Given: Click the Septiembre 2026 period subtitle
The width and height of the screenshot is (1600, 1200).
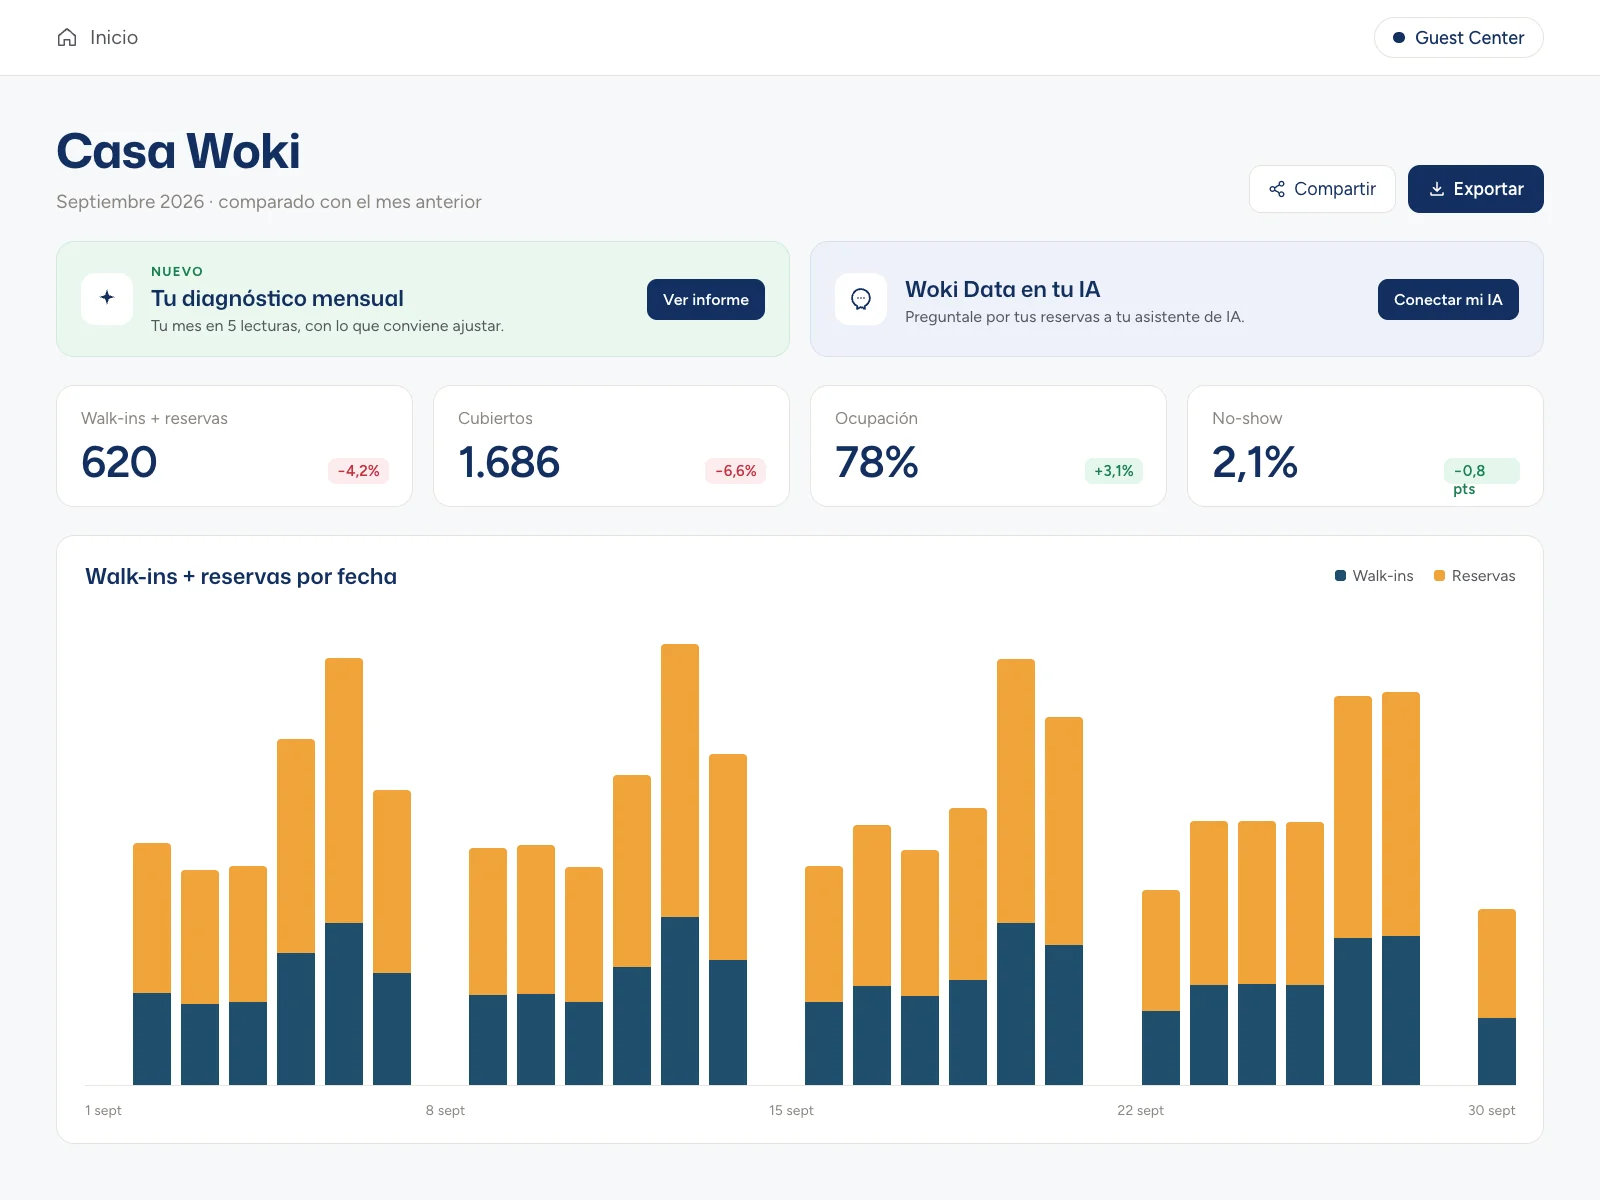Looking at the screenshot, I should tap(269, 202).
